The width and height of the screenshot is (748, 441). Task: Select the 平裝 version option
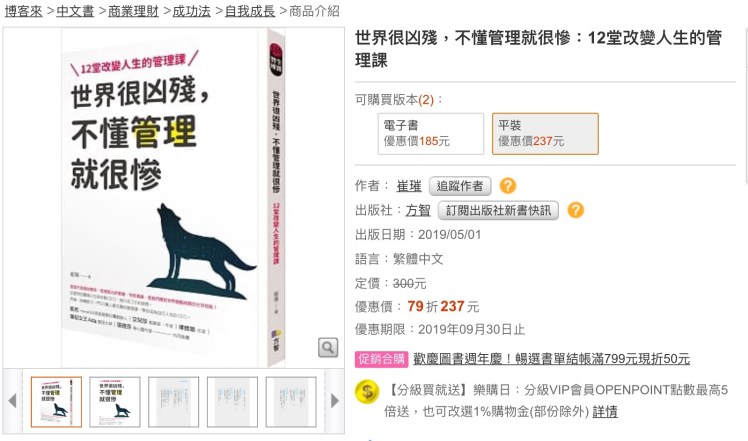click(x=545, y=134)
